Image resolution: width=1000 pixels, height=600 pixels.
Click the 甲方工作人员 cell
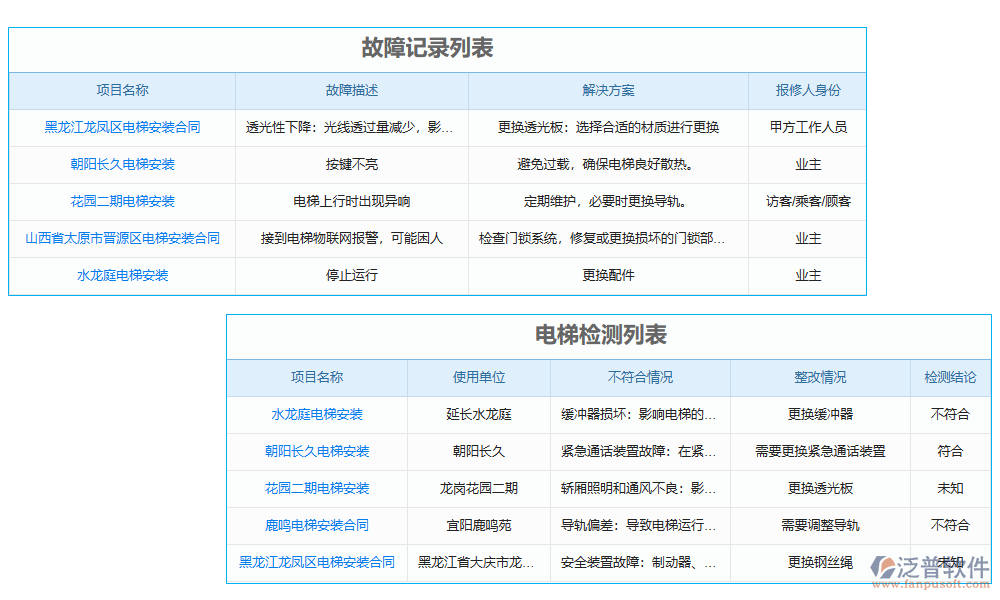(x=808, y=127)
